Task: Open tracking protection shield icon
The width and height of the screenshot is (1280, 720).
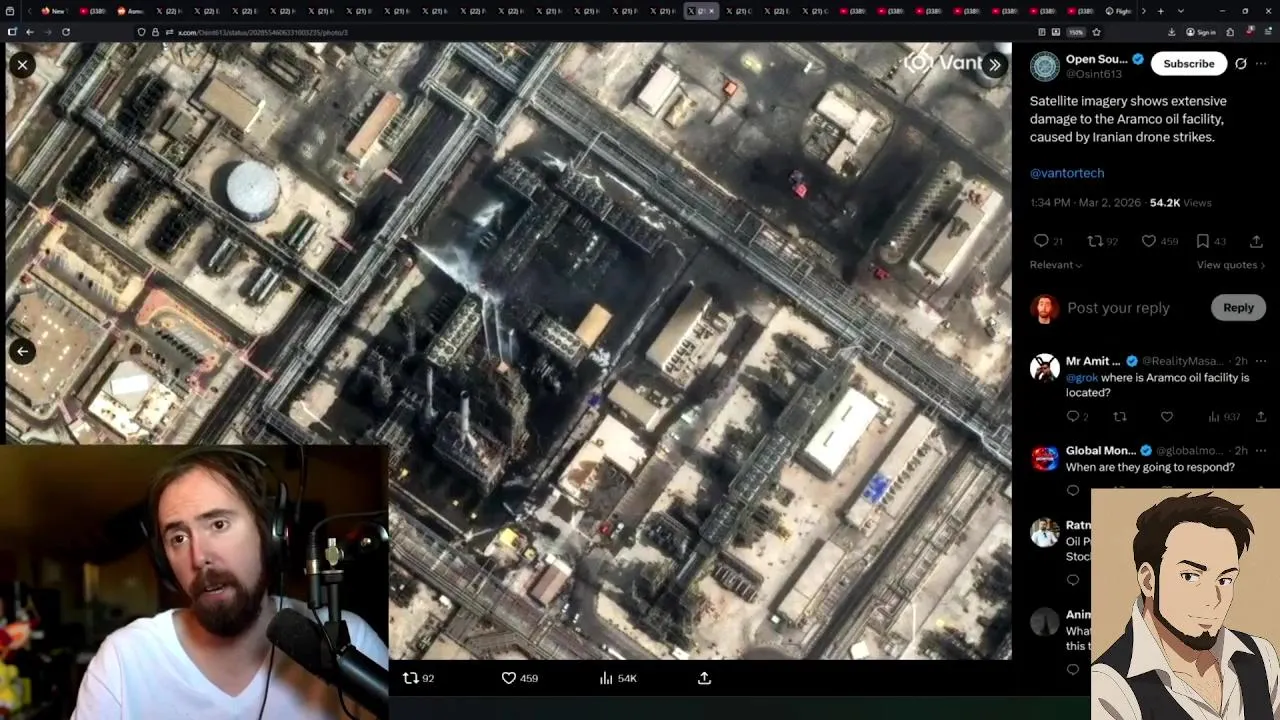Action: (x=141, y=32)
